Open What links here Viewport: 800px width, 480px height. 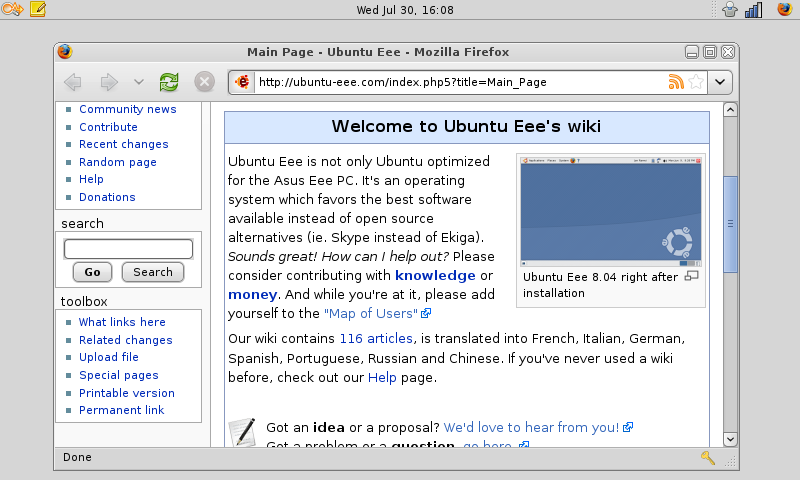tap(122, 322)
